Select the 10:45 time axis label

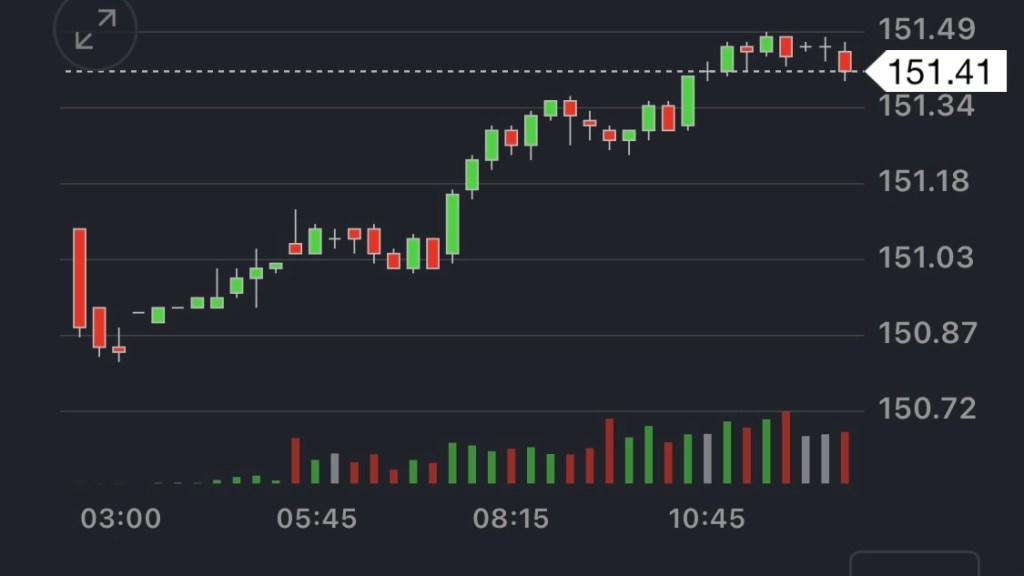click(707, 519)
